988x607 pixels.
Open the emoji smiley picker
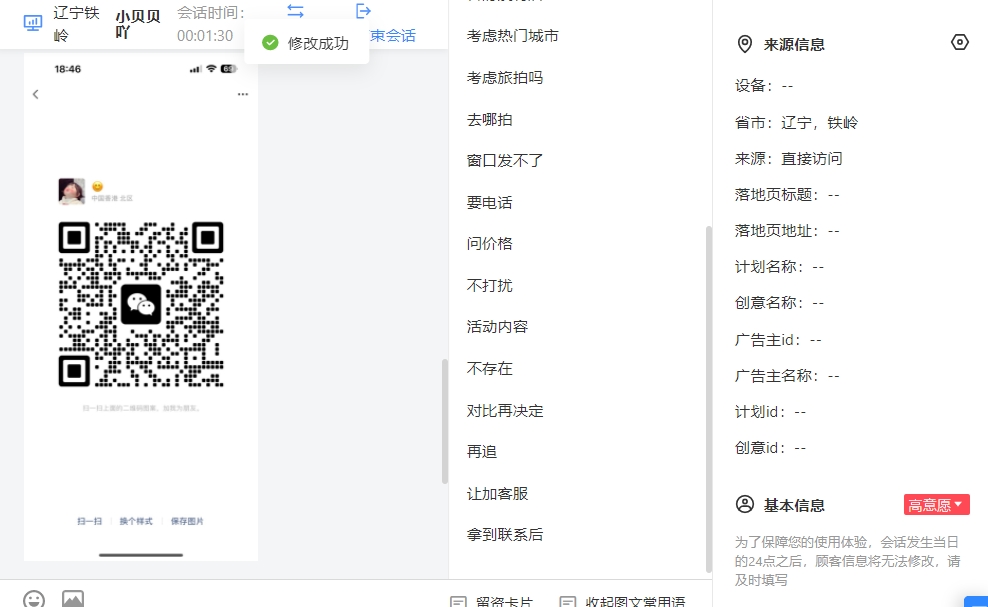(x=34, y=599)
